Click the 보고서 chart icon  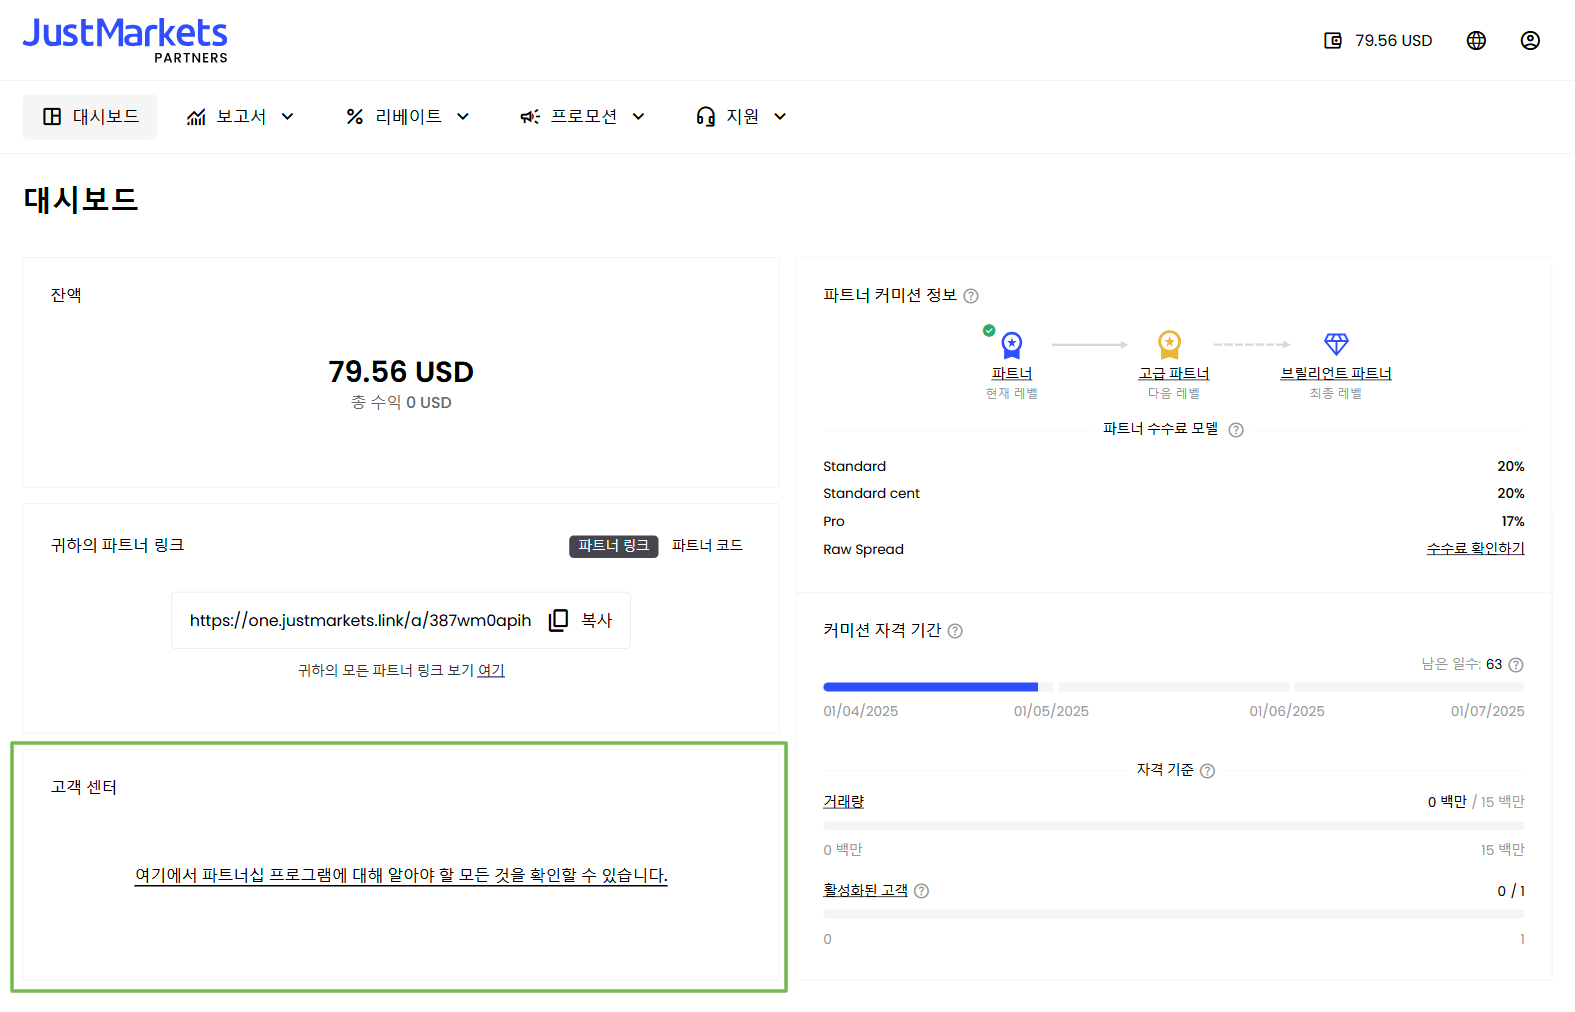point(196,117)
